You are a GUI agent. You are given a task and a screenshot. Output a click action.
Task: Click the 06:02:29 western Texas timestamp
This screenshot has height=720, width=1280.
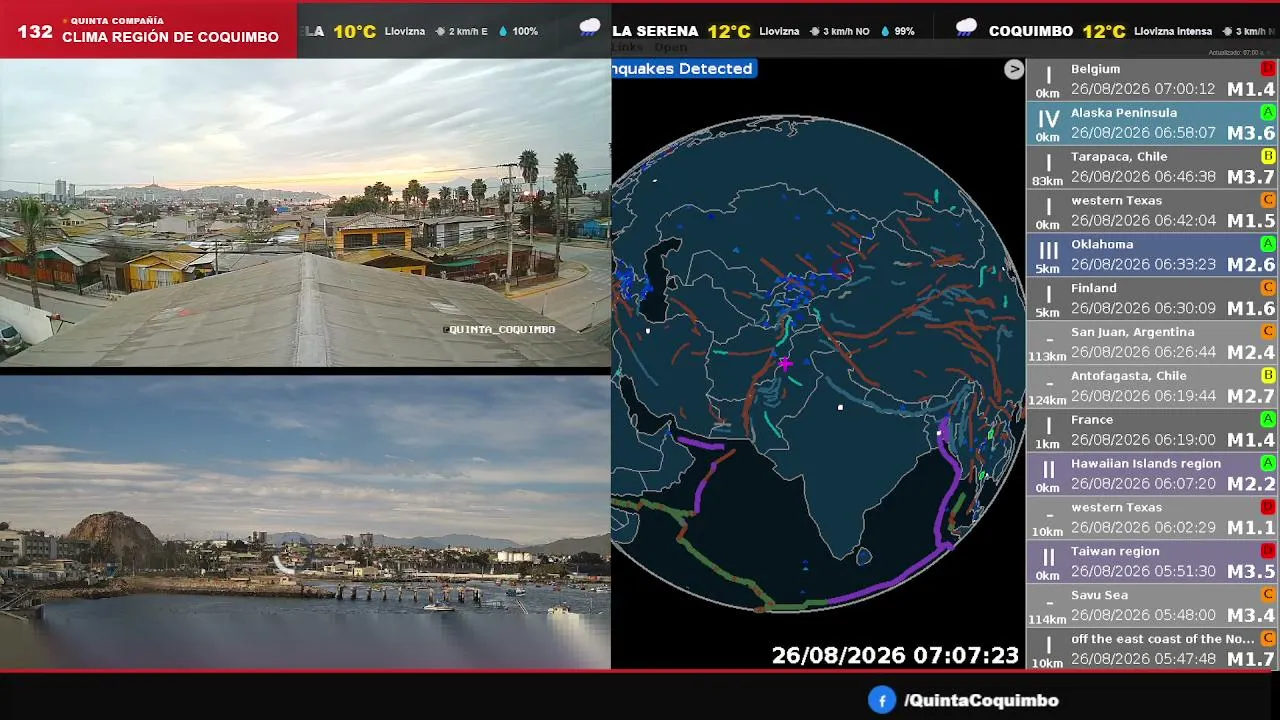pos(1143,528)
